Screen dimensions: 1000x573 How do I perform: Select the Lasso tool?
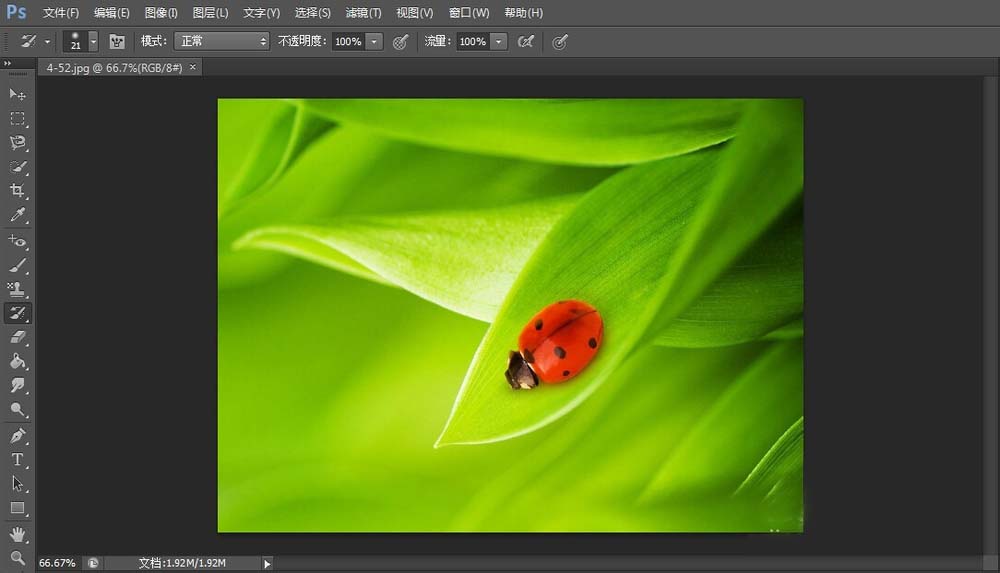pyautogui.click(x=17, y=142)
